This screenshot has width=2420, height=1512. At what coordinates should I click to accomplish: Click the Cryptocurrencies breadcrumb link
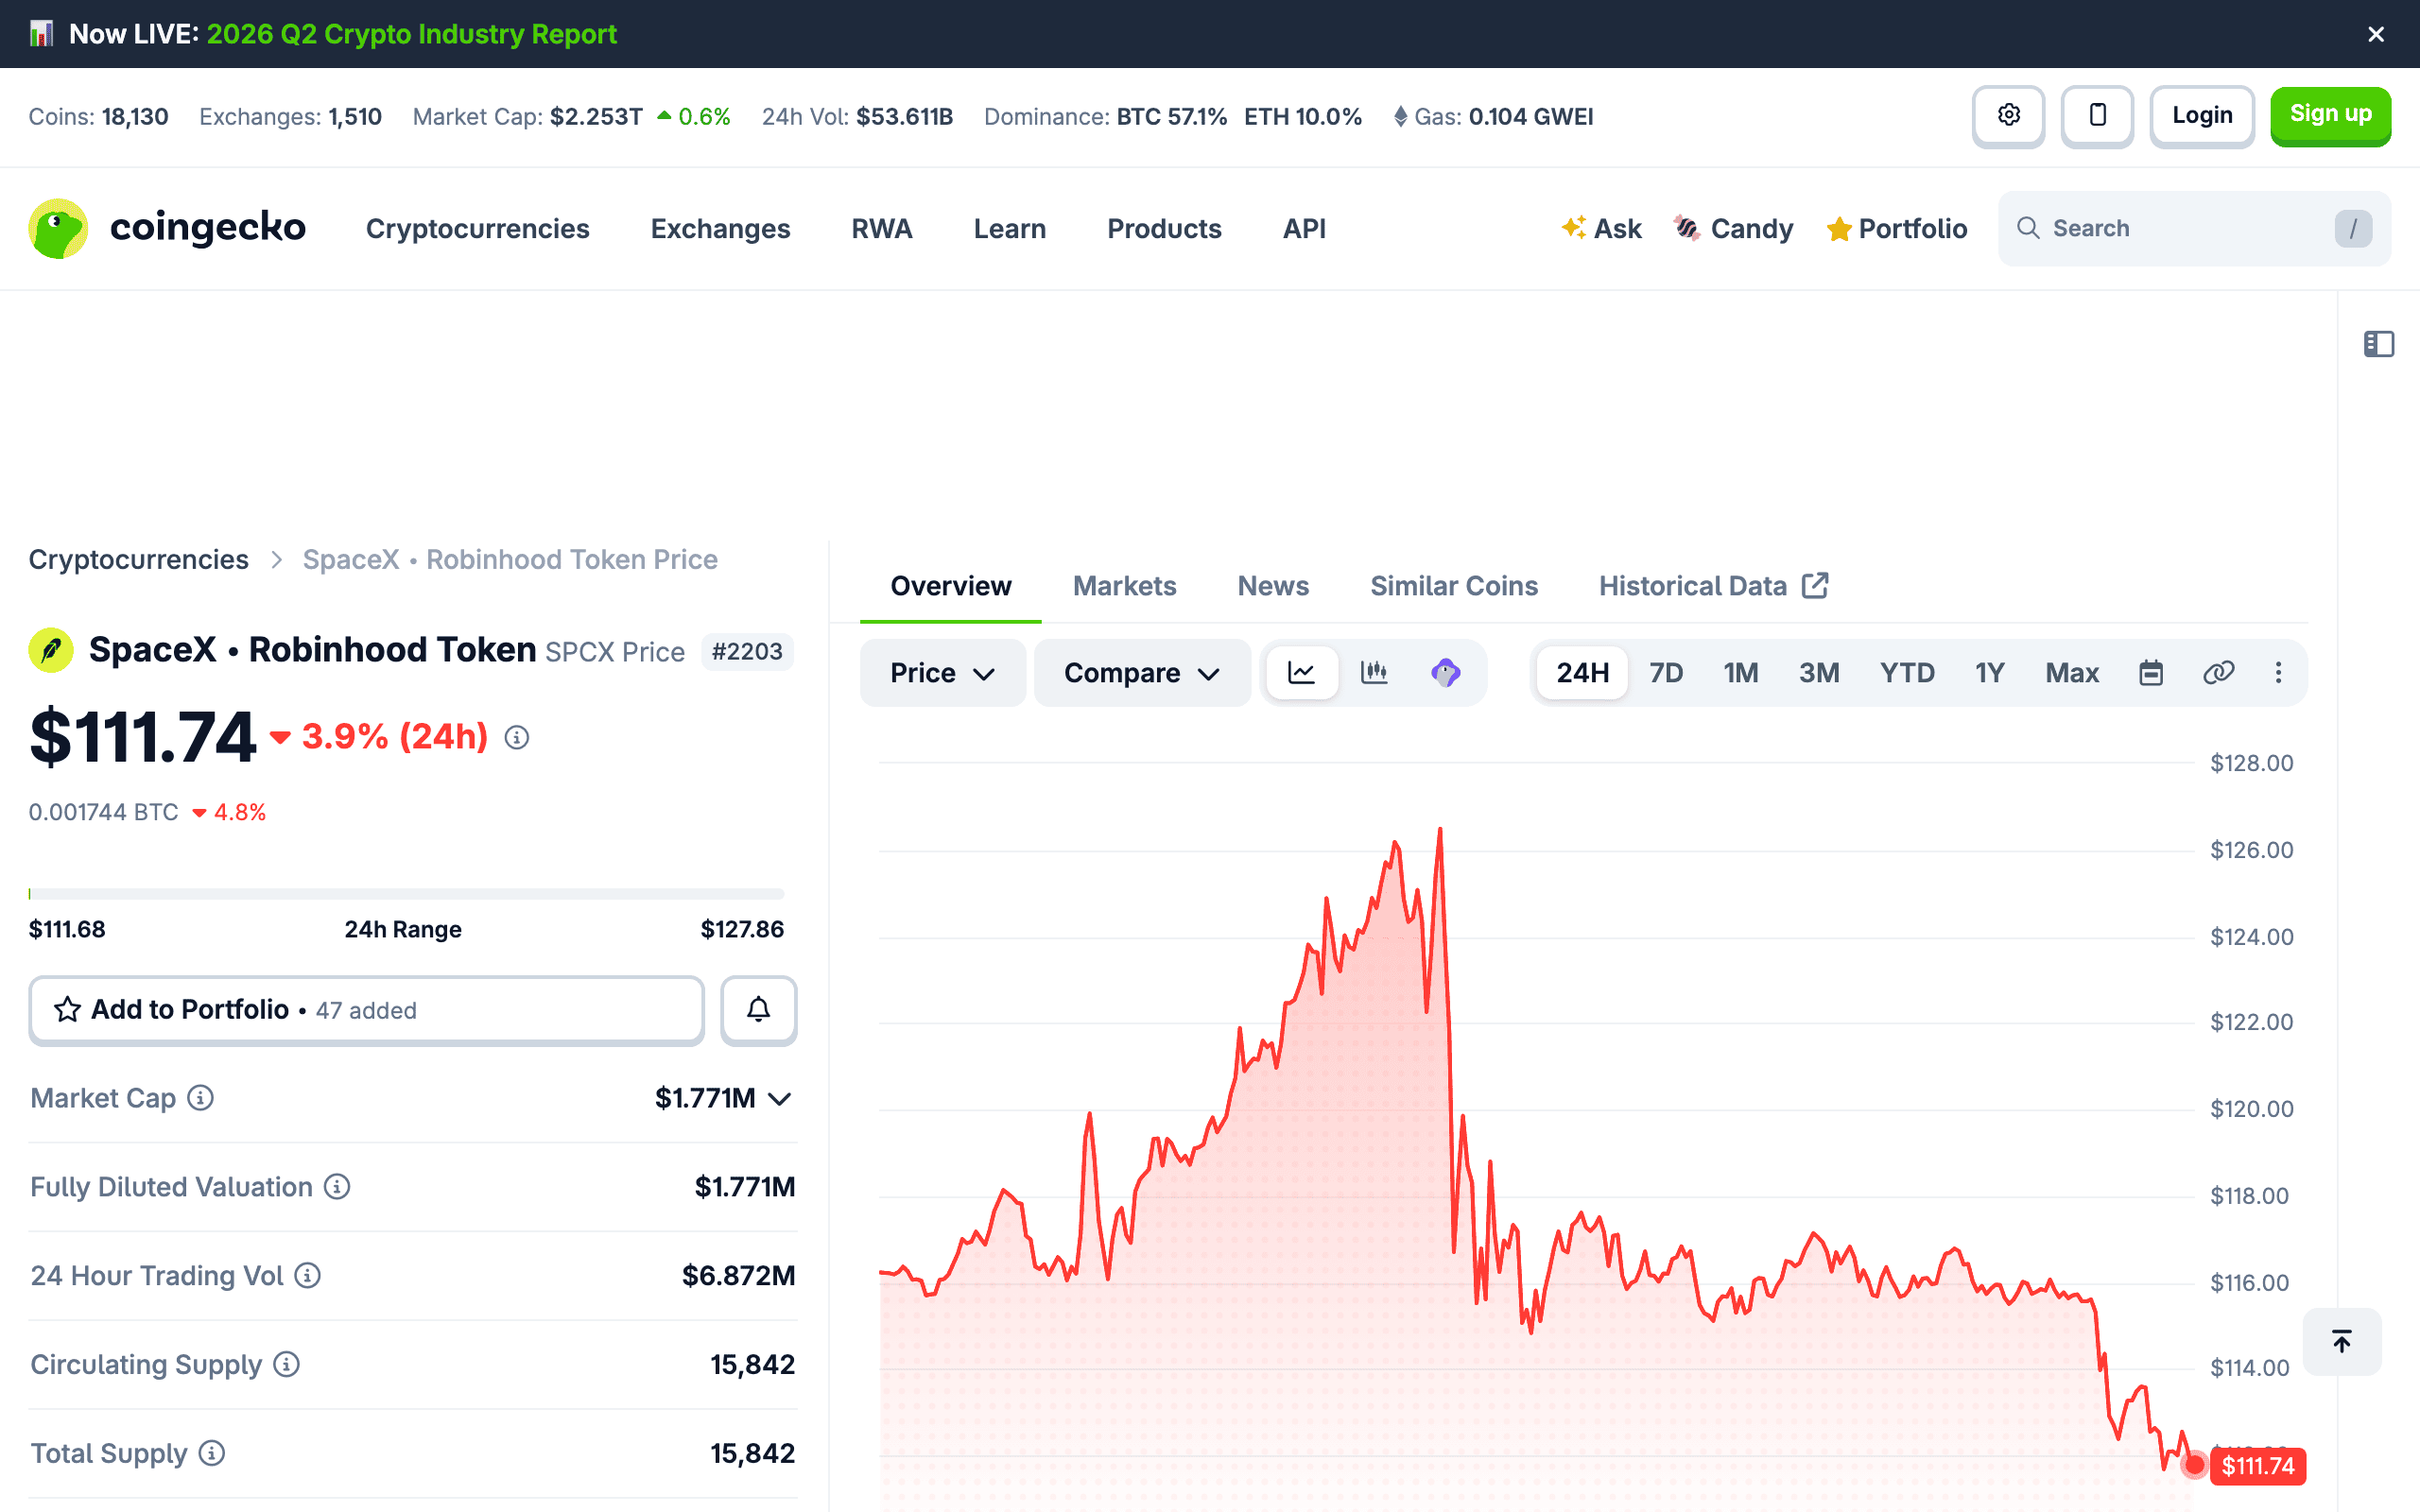(138, 559)
